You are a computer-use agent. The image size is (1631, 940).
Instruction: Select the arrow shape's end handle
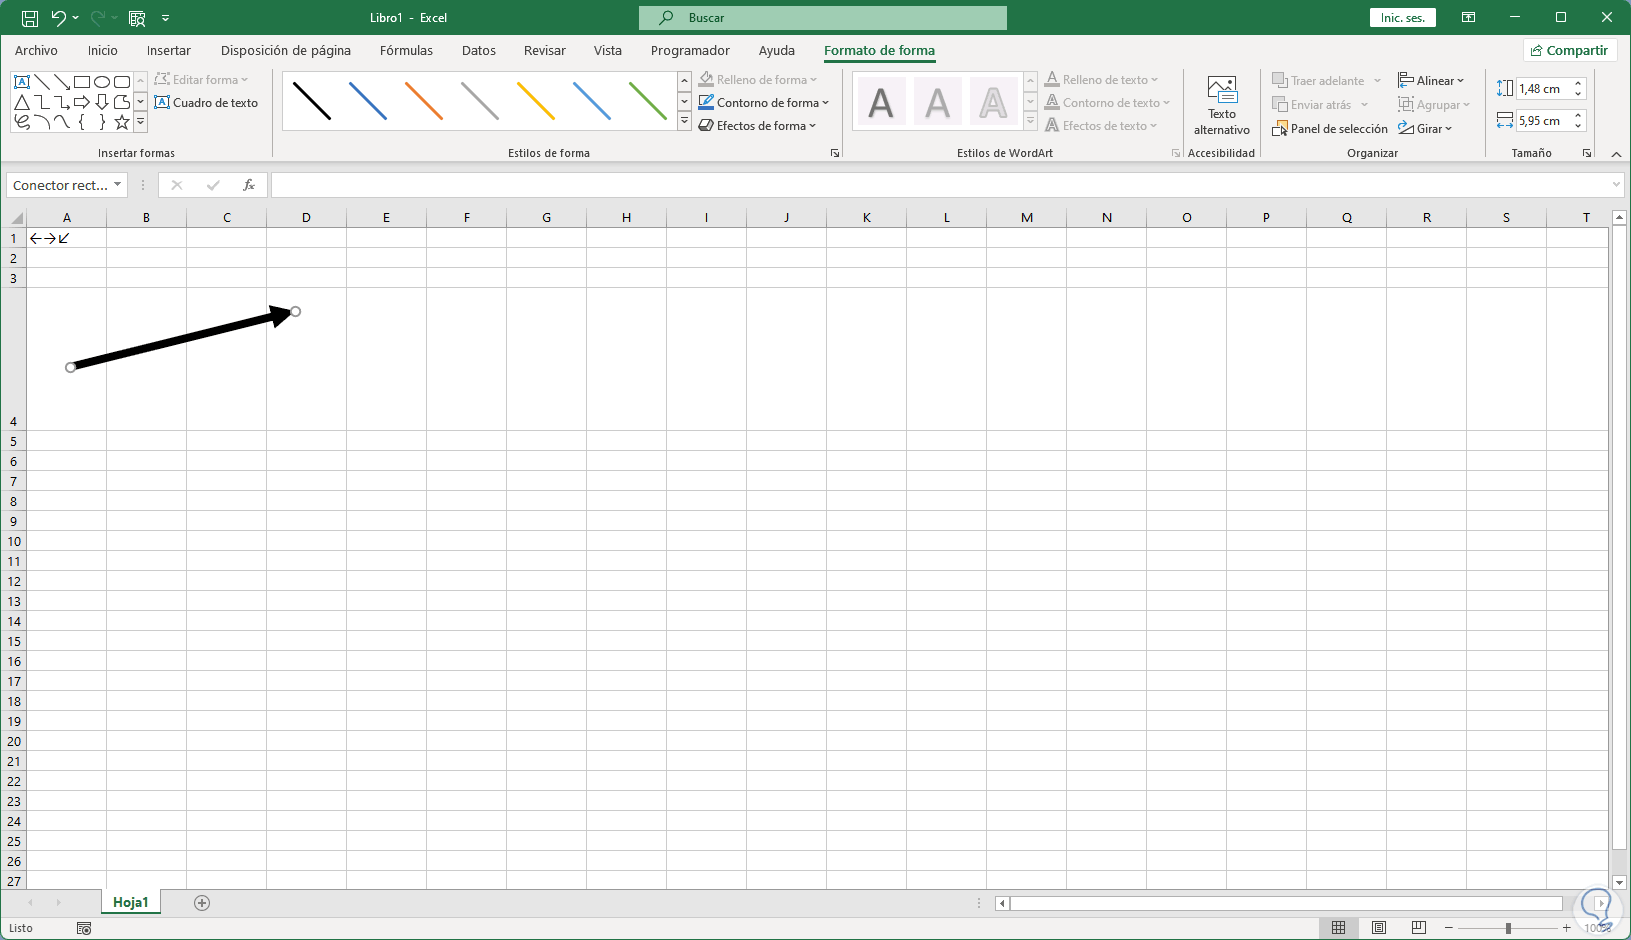(295, 312)
